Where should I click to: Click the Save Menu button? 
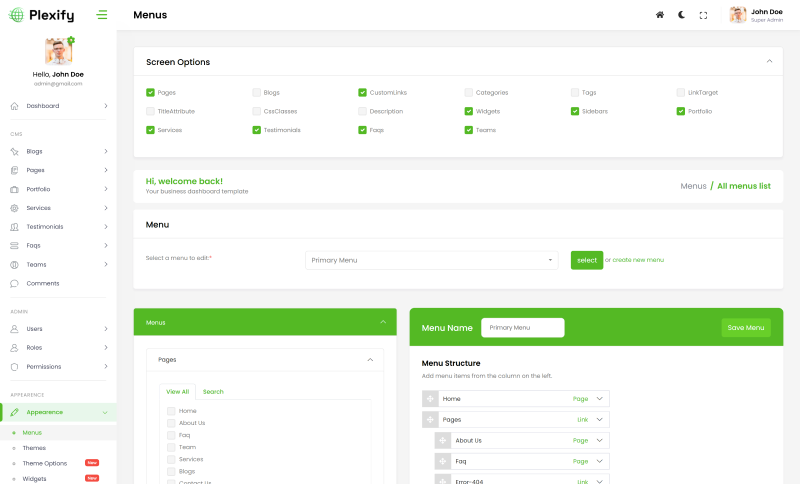tap(746, 327)
